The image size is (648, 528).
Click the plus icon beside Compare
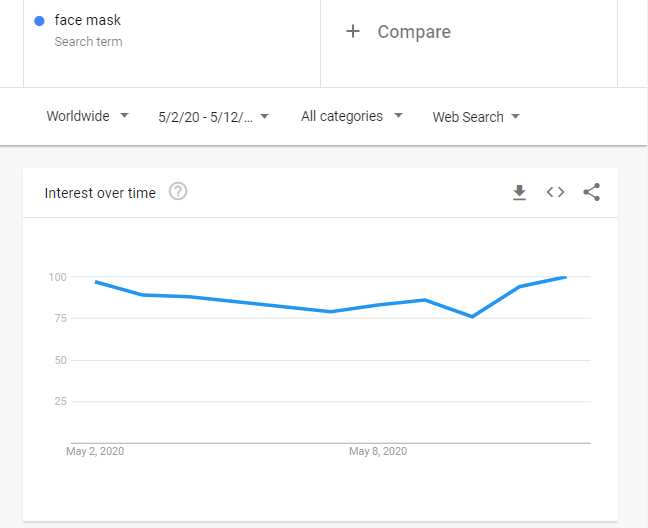(352, 31)
